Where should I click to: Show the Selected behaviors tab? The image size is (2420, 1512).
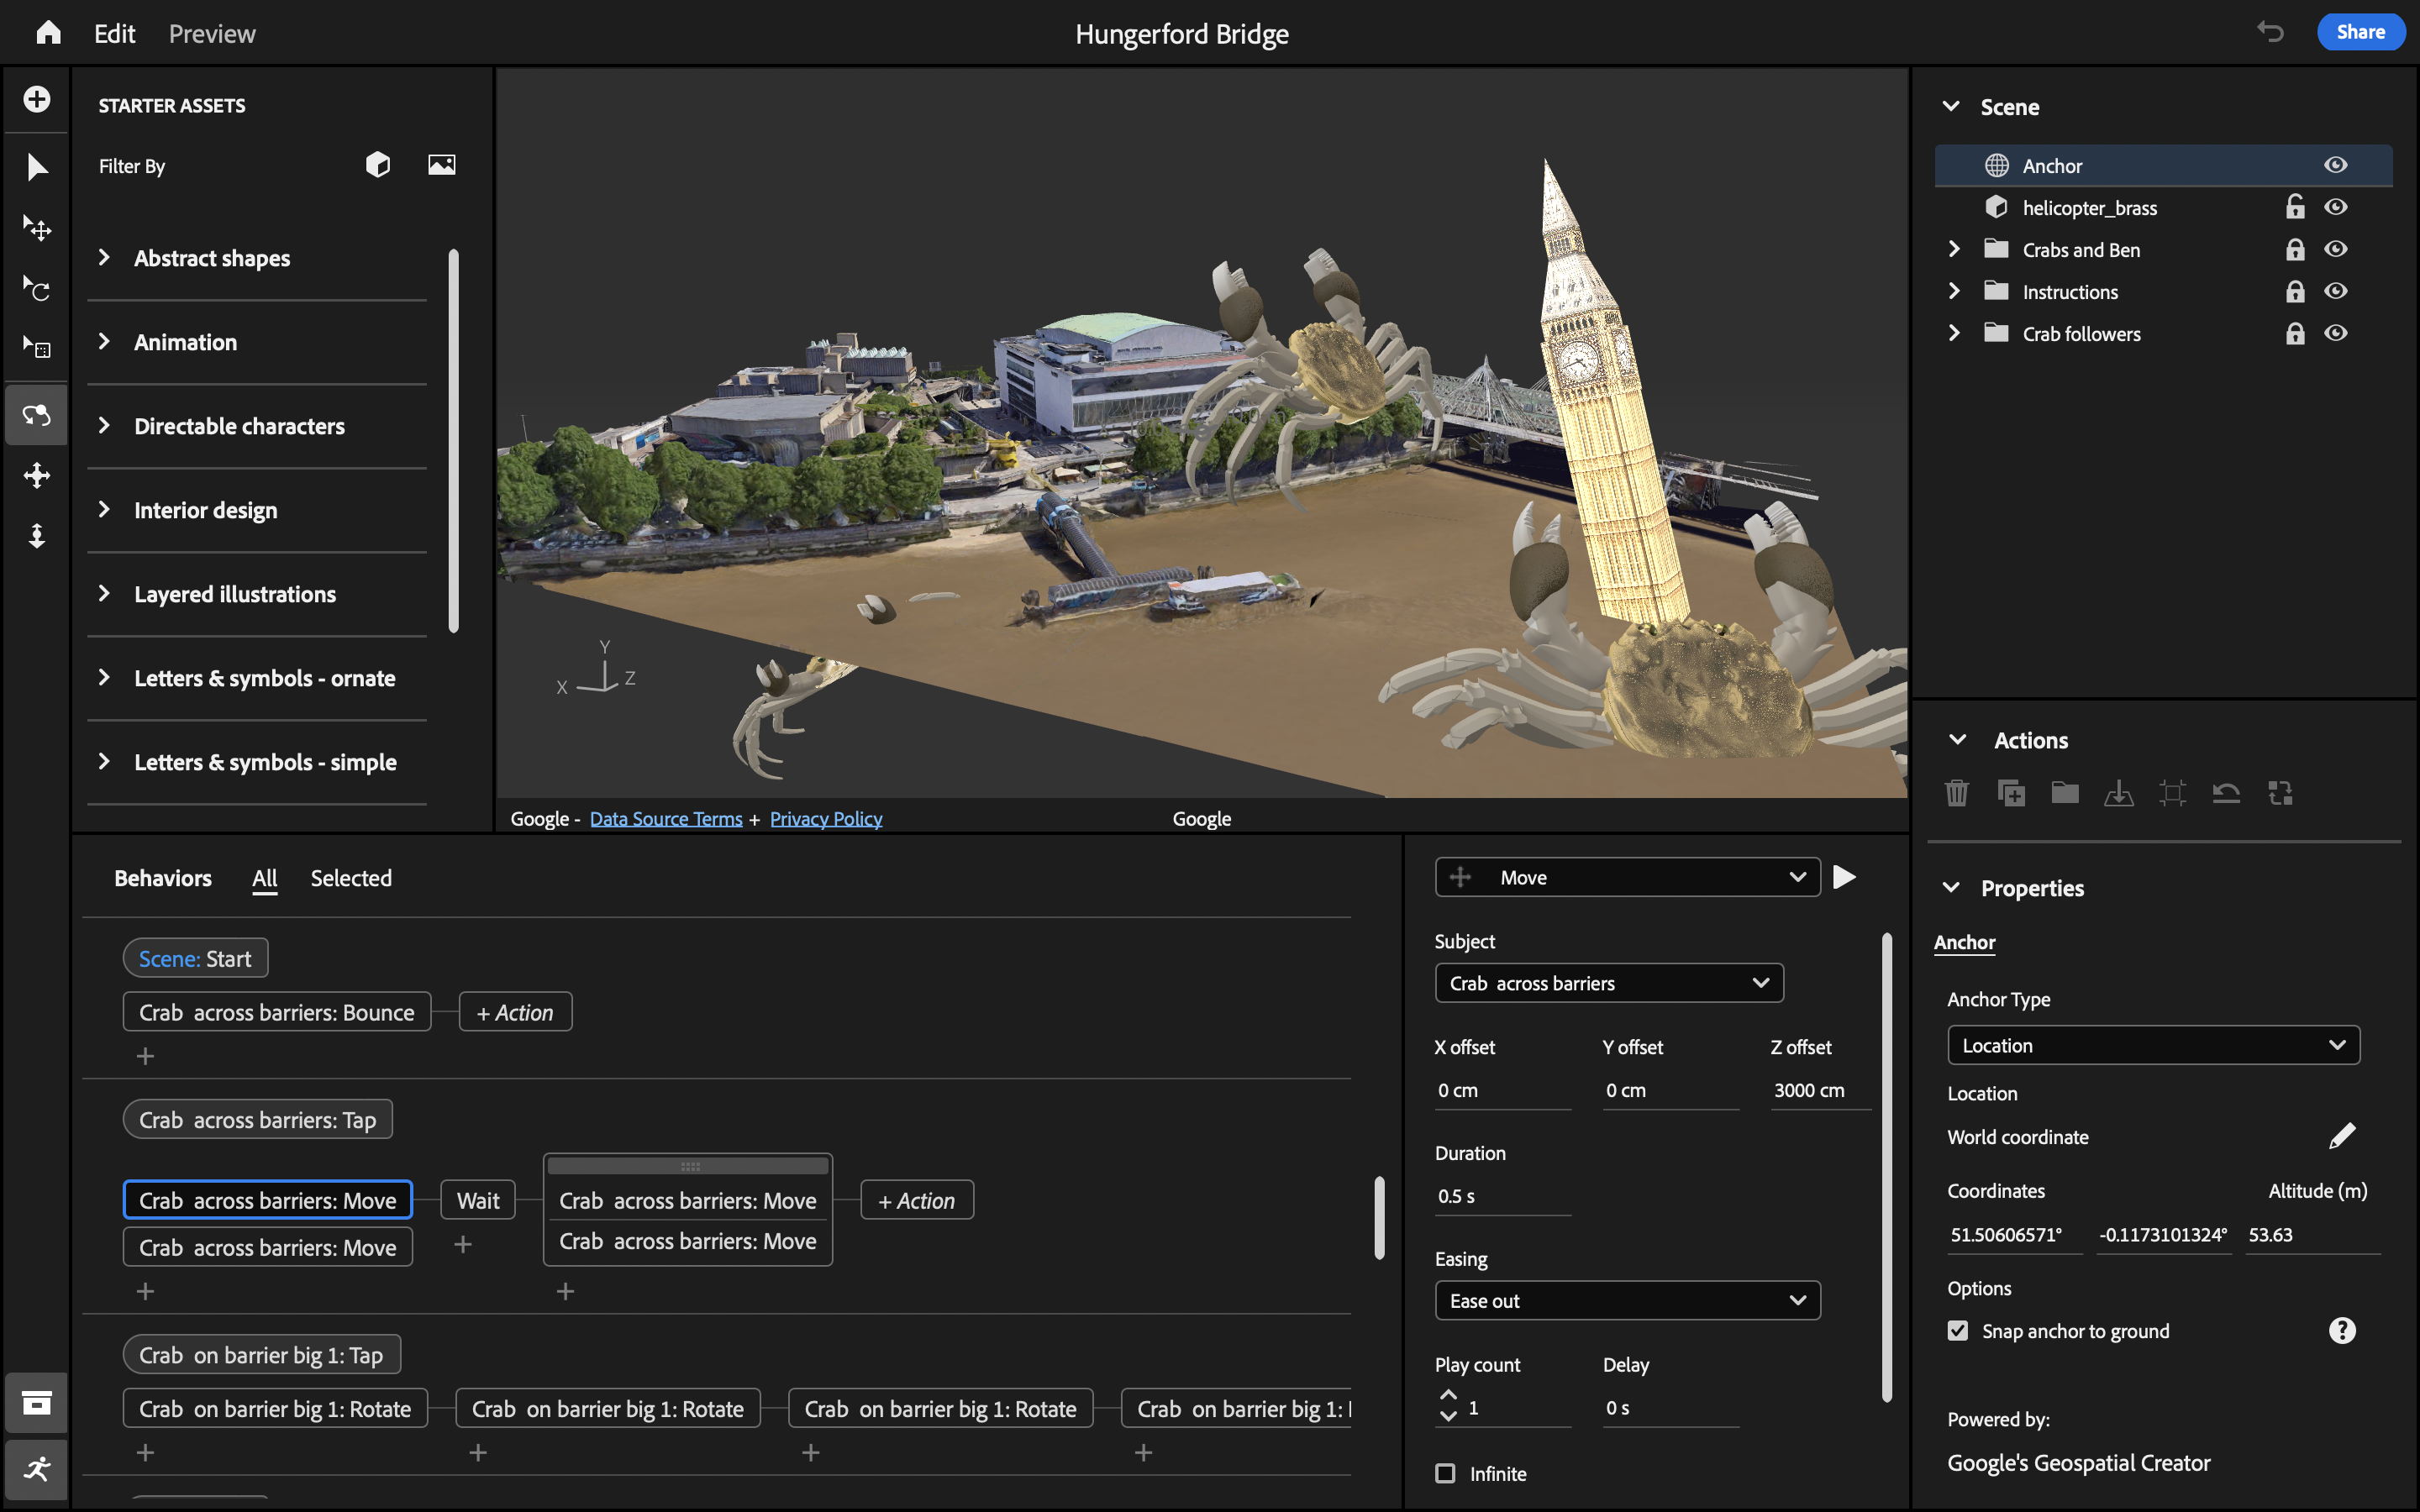[x=351, y=878]
